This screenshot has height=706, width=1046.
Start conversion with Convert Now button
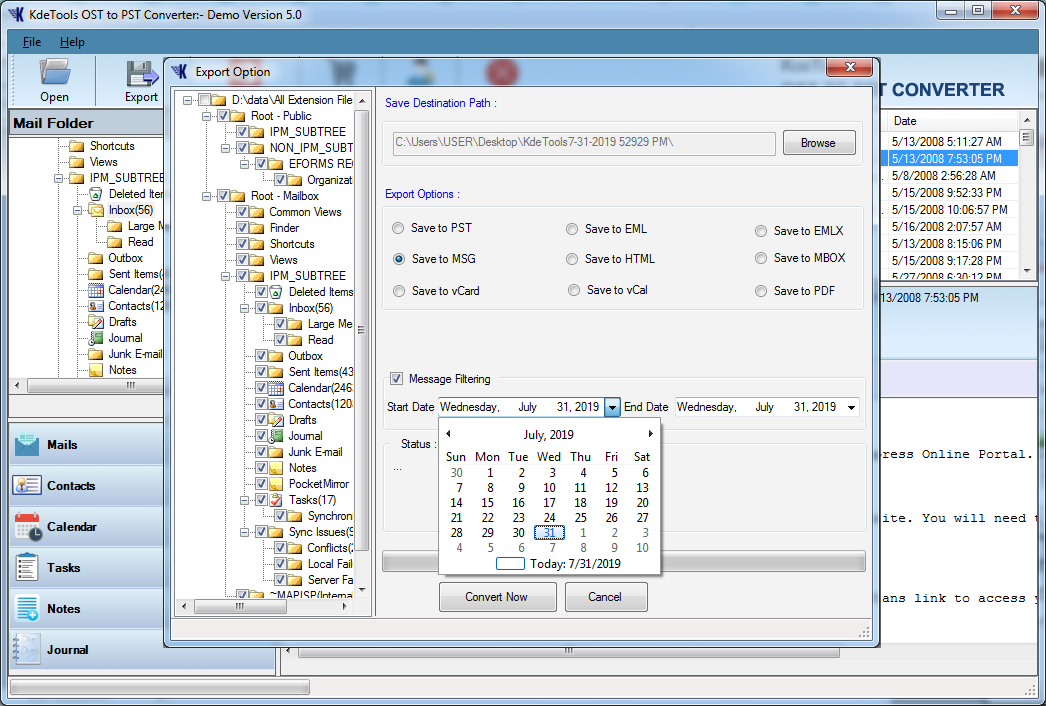(x=497, y=597)
